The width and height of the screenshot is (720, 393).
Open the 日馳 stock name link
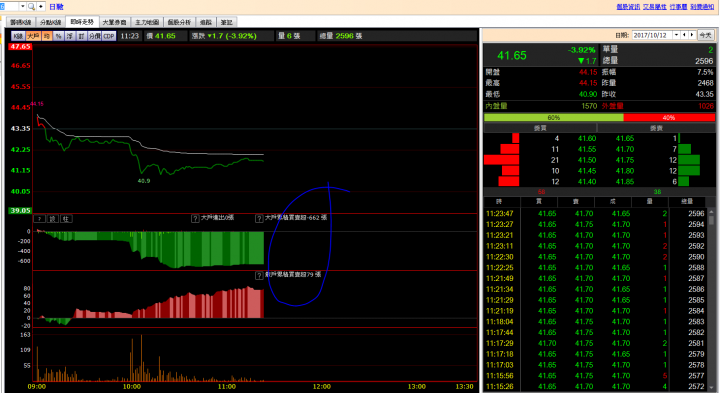[x=56, y=7]
